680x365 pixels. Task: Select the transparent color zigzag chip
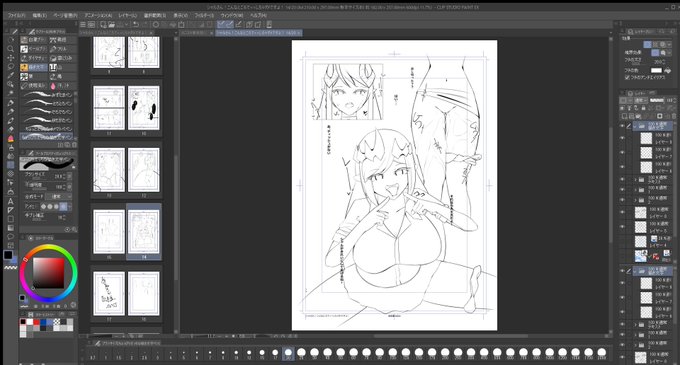[x=10, y=267]
